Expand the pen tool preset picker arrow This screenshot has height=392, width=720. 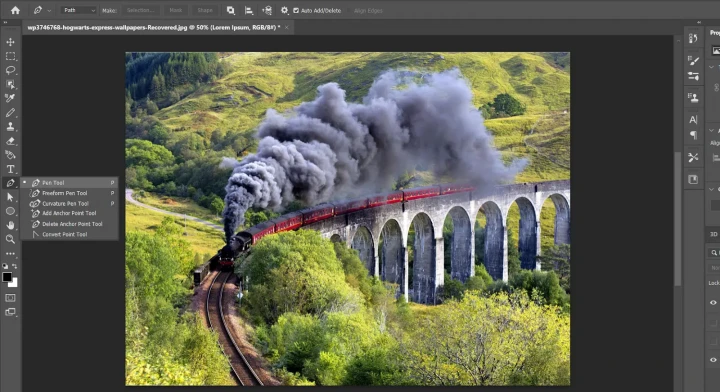pos(49,11)
